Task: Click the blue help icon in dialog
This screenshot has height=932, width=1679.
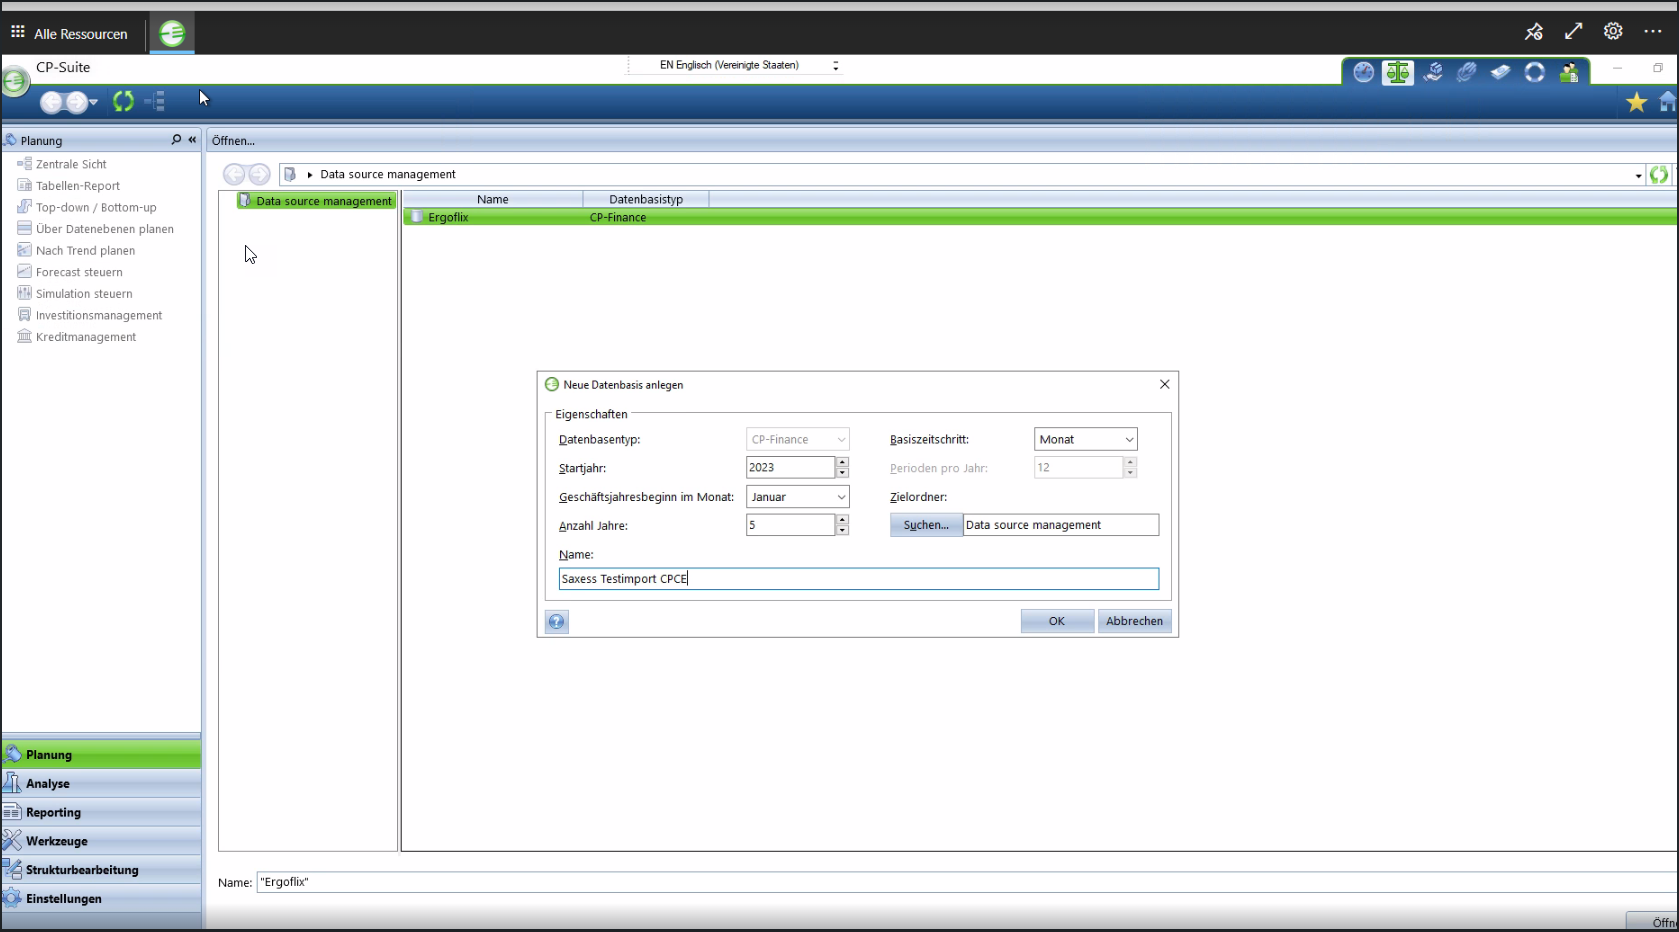Action: [557, 622]
